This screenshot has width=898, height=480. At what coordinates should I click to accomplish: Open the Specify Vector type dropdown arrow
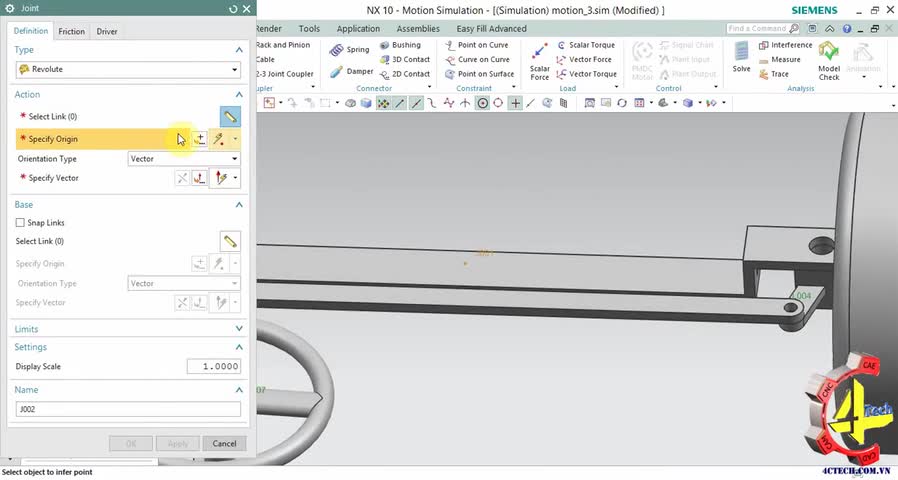pos(235,178)
